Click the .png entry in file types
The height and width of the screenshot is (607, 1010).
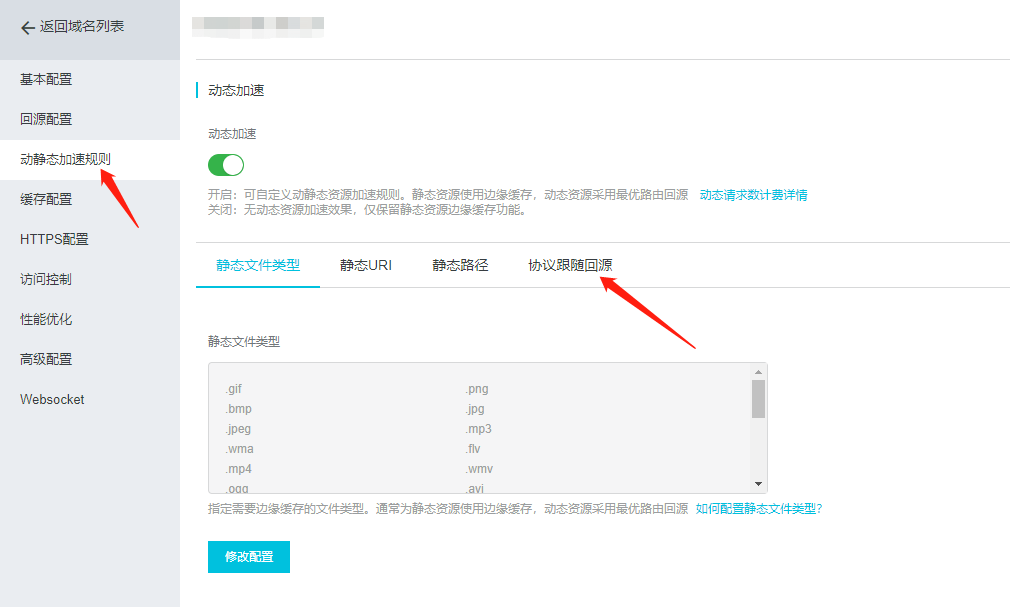pos(477,389)
